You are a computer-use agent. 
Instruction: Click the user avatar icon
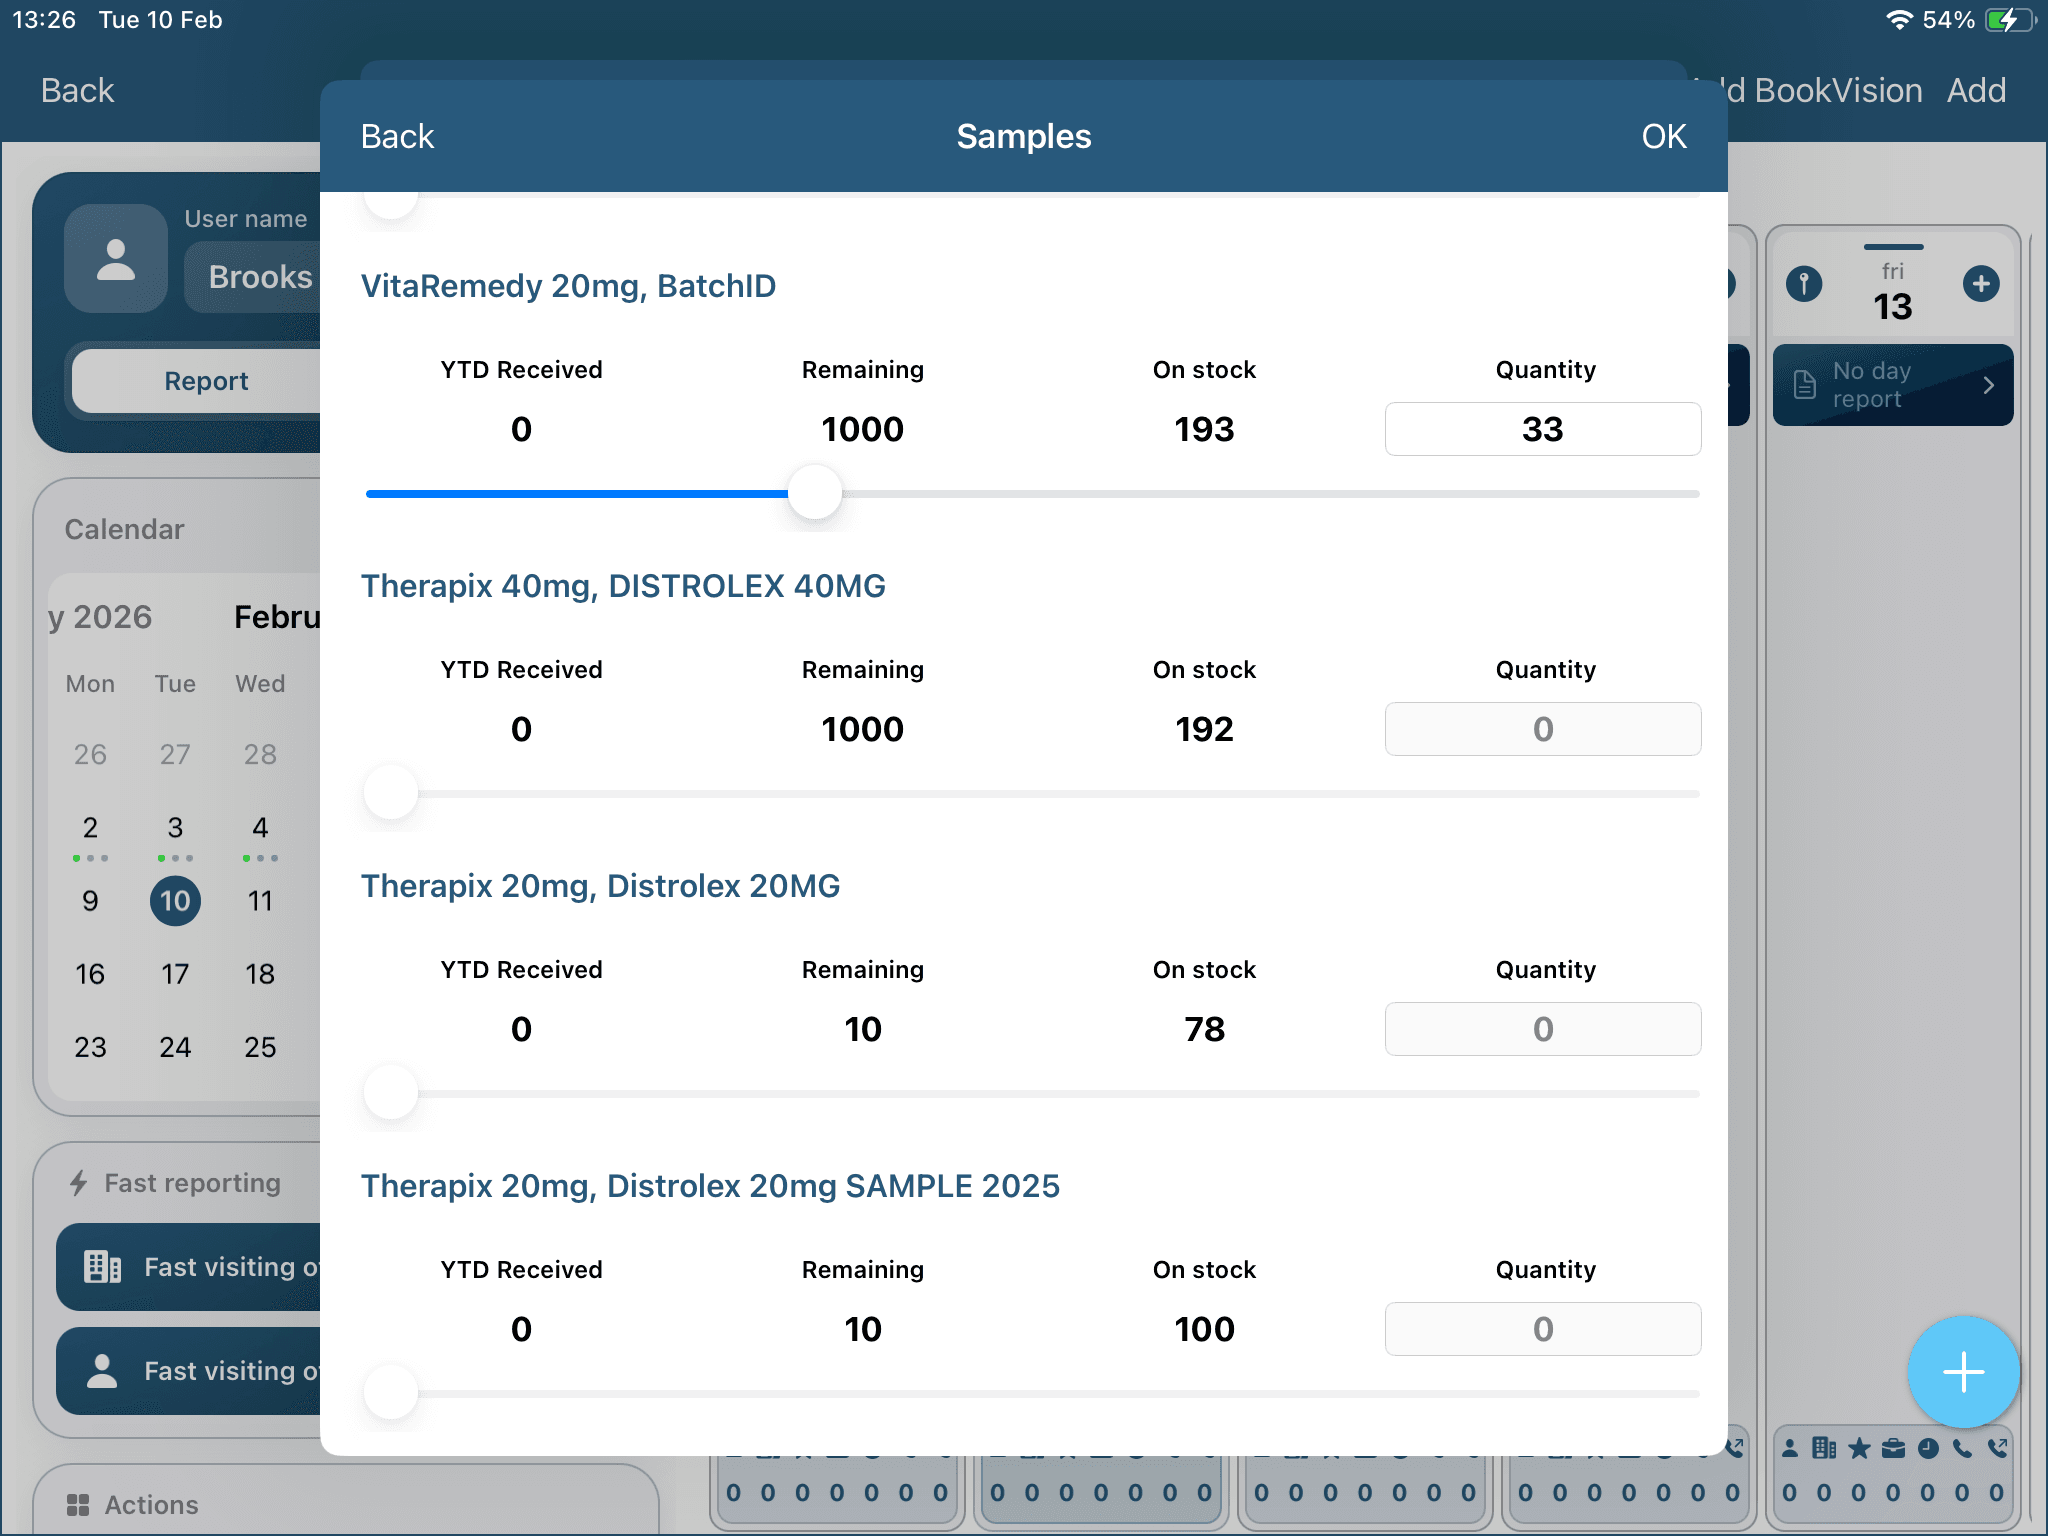tap(115, 259)
